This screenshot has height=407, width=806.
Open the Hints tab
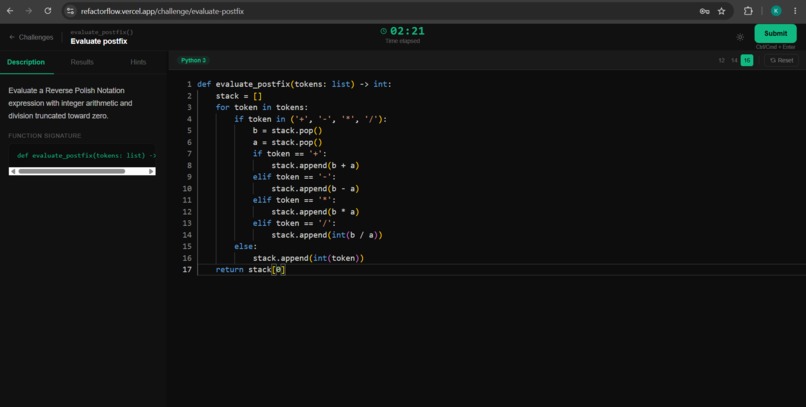coord(138,62)
